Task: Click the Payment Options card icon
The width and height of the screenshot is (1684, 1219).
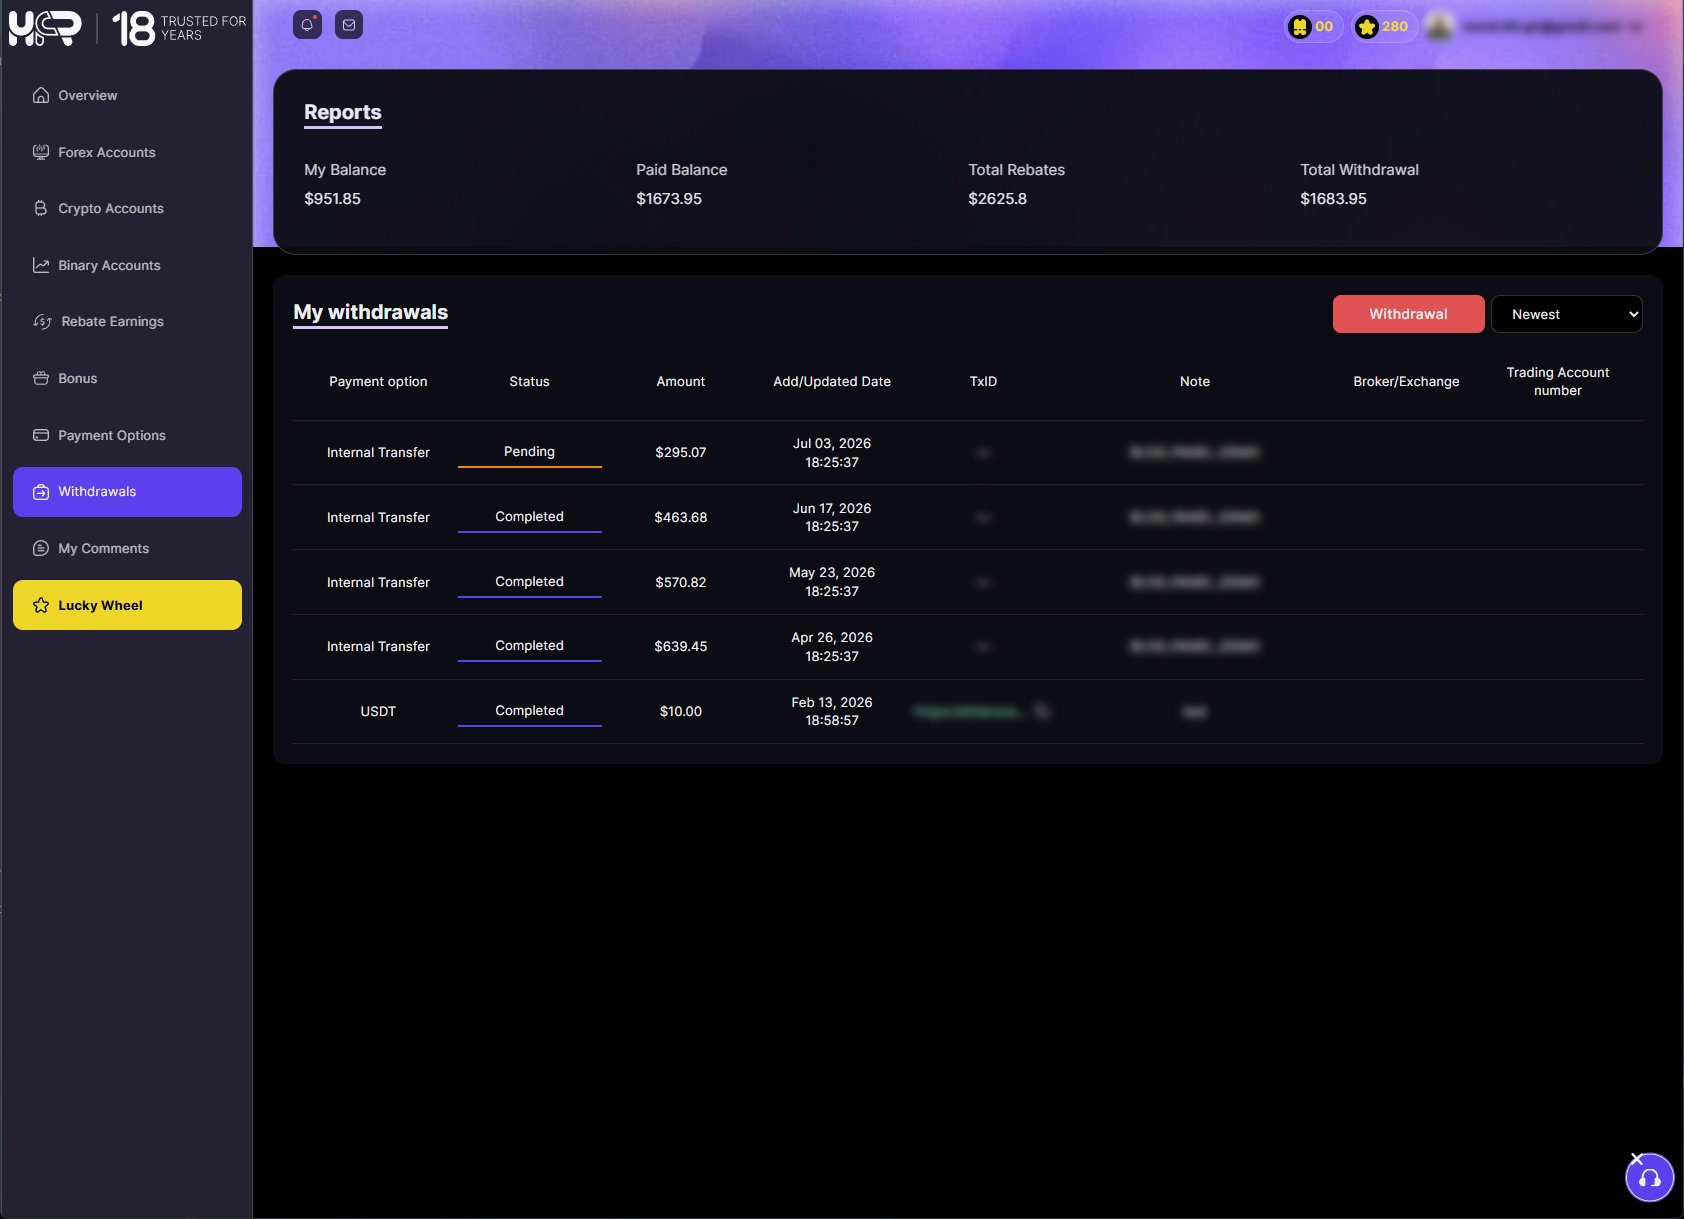Action: [x=41, y=435]
